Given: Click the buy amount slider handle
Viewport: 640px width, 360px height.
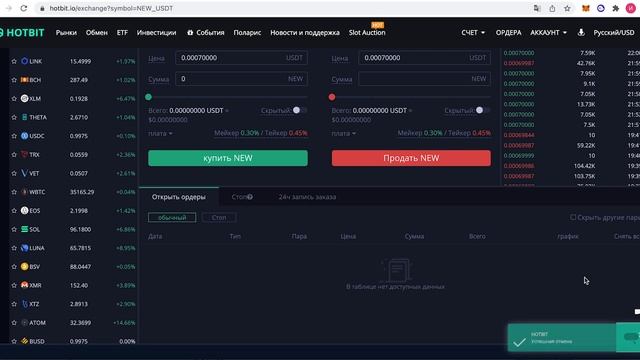Looking at the screenshot, I should click(x=149, y=97).
